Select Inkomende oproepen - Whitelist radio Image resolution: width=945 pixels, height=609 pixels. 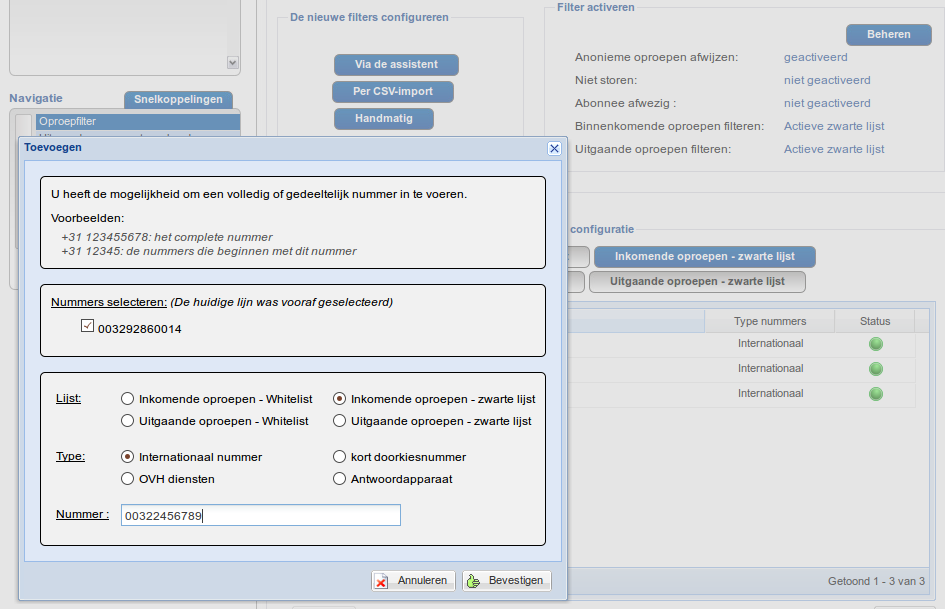point(127,399)
